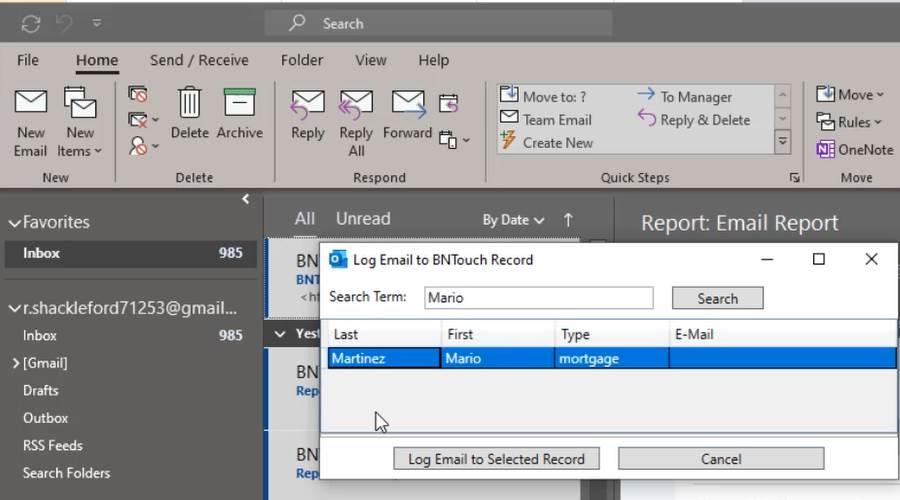Collapse the Yesterday message group

[280, 334]
